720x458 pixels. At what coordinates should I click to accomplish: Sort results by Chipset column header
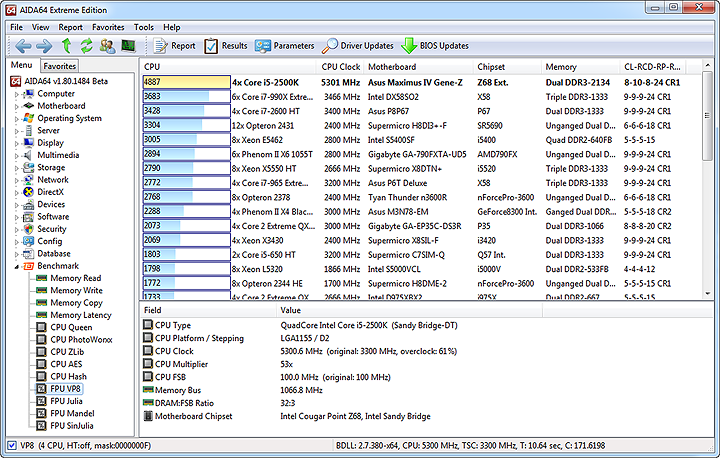pos(507,67)
